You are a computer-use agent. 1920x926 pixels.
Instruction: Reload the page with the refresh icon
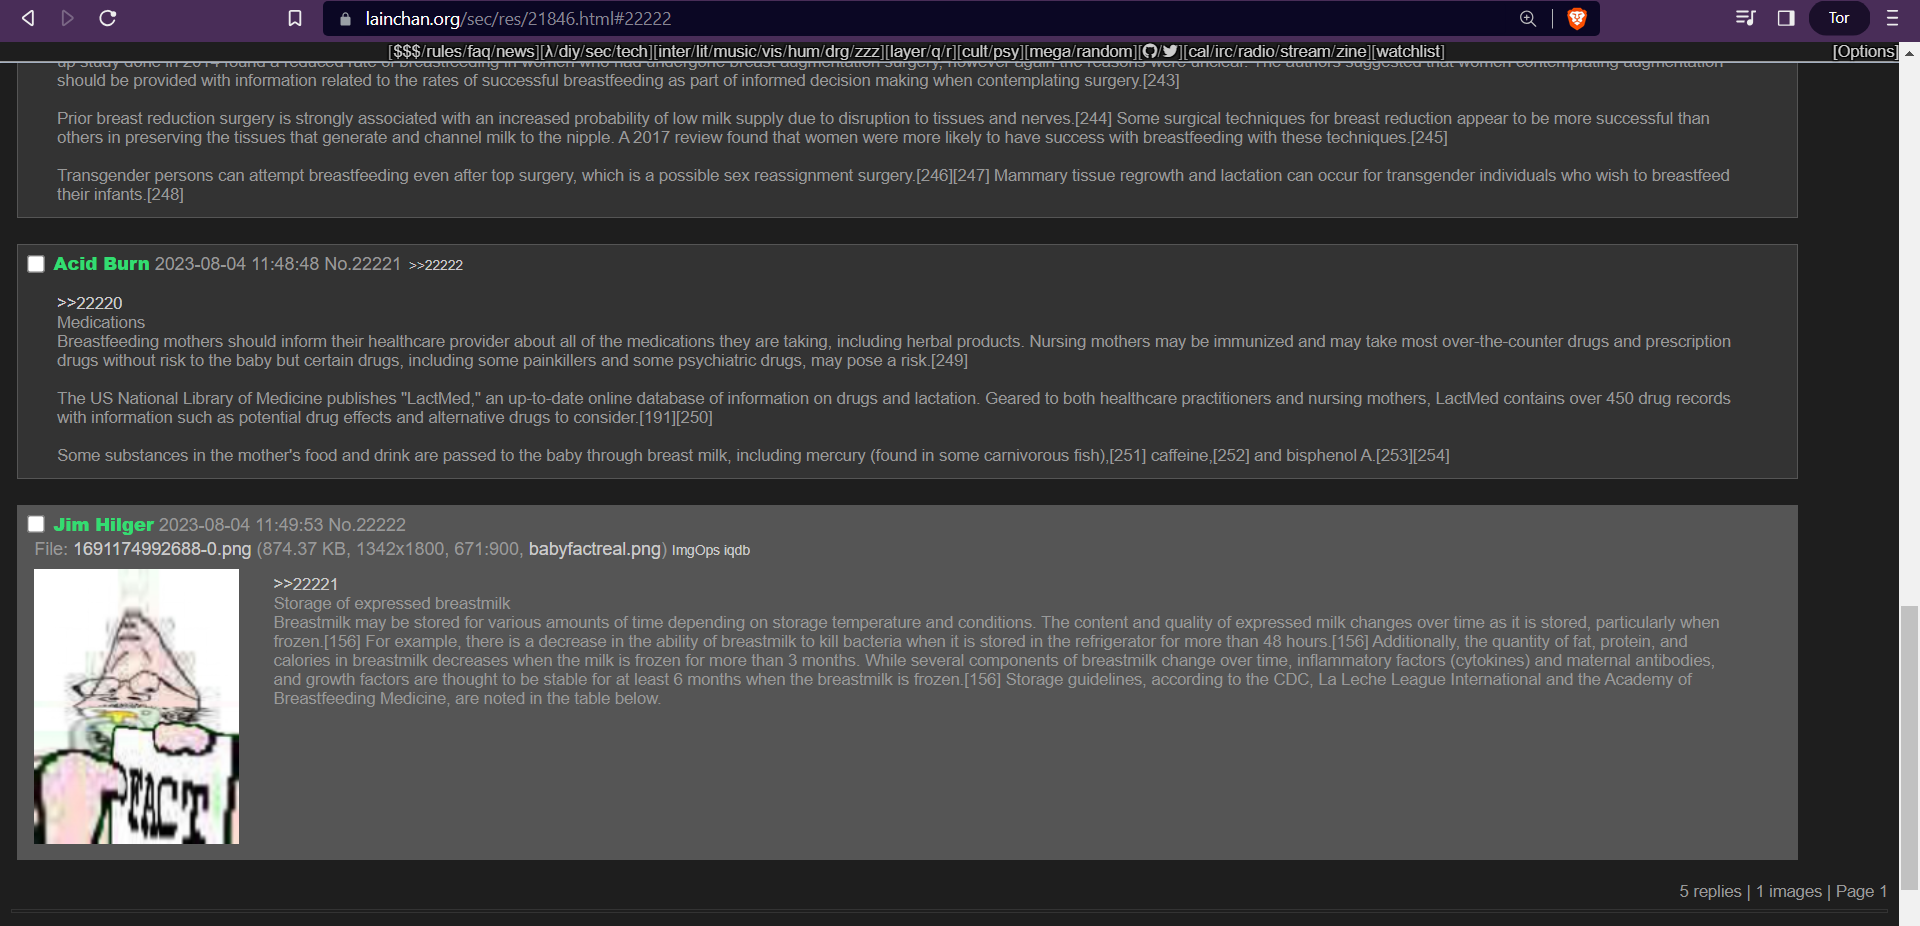(108, 18)
